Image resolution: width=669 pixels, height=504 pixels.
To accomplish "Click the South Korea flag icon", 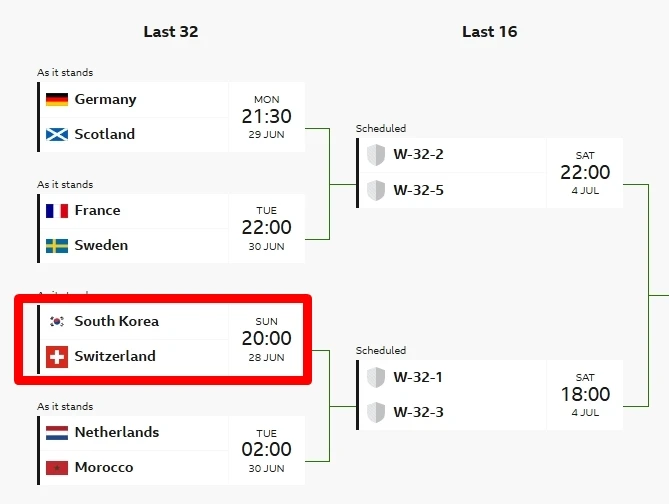I will (57, 321).
